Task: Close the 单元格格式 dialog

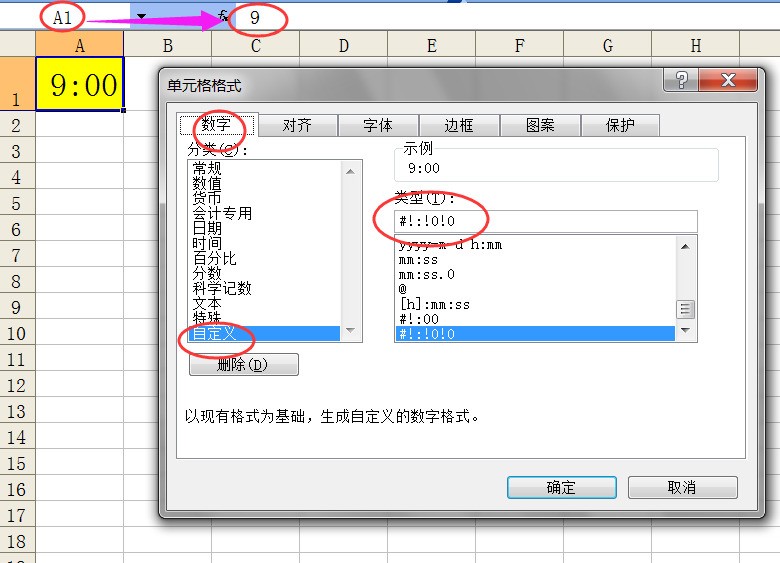Action: click(728, 80)
